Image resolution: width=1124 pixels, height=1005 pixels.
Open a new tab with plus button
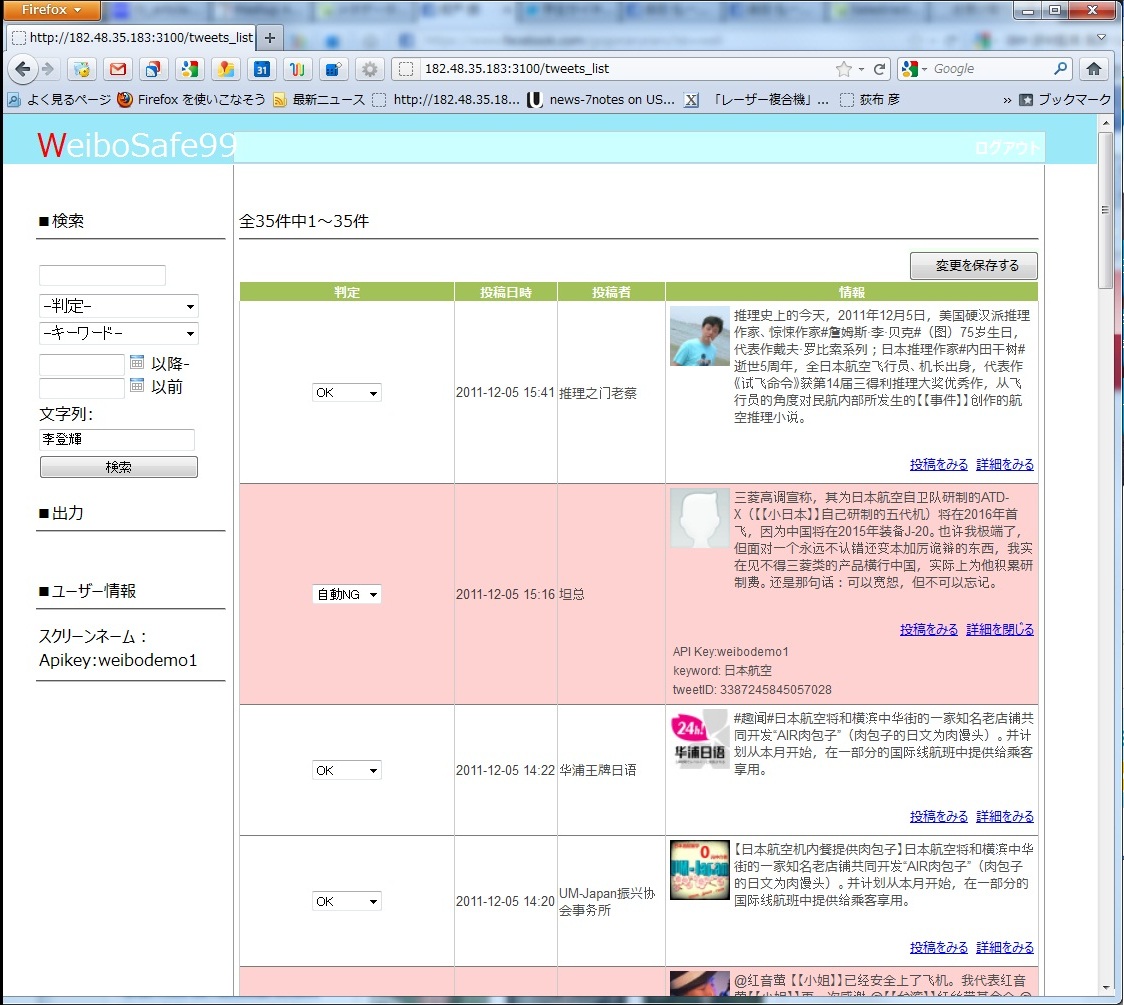point(269,38)
